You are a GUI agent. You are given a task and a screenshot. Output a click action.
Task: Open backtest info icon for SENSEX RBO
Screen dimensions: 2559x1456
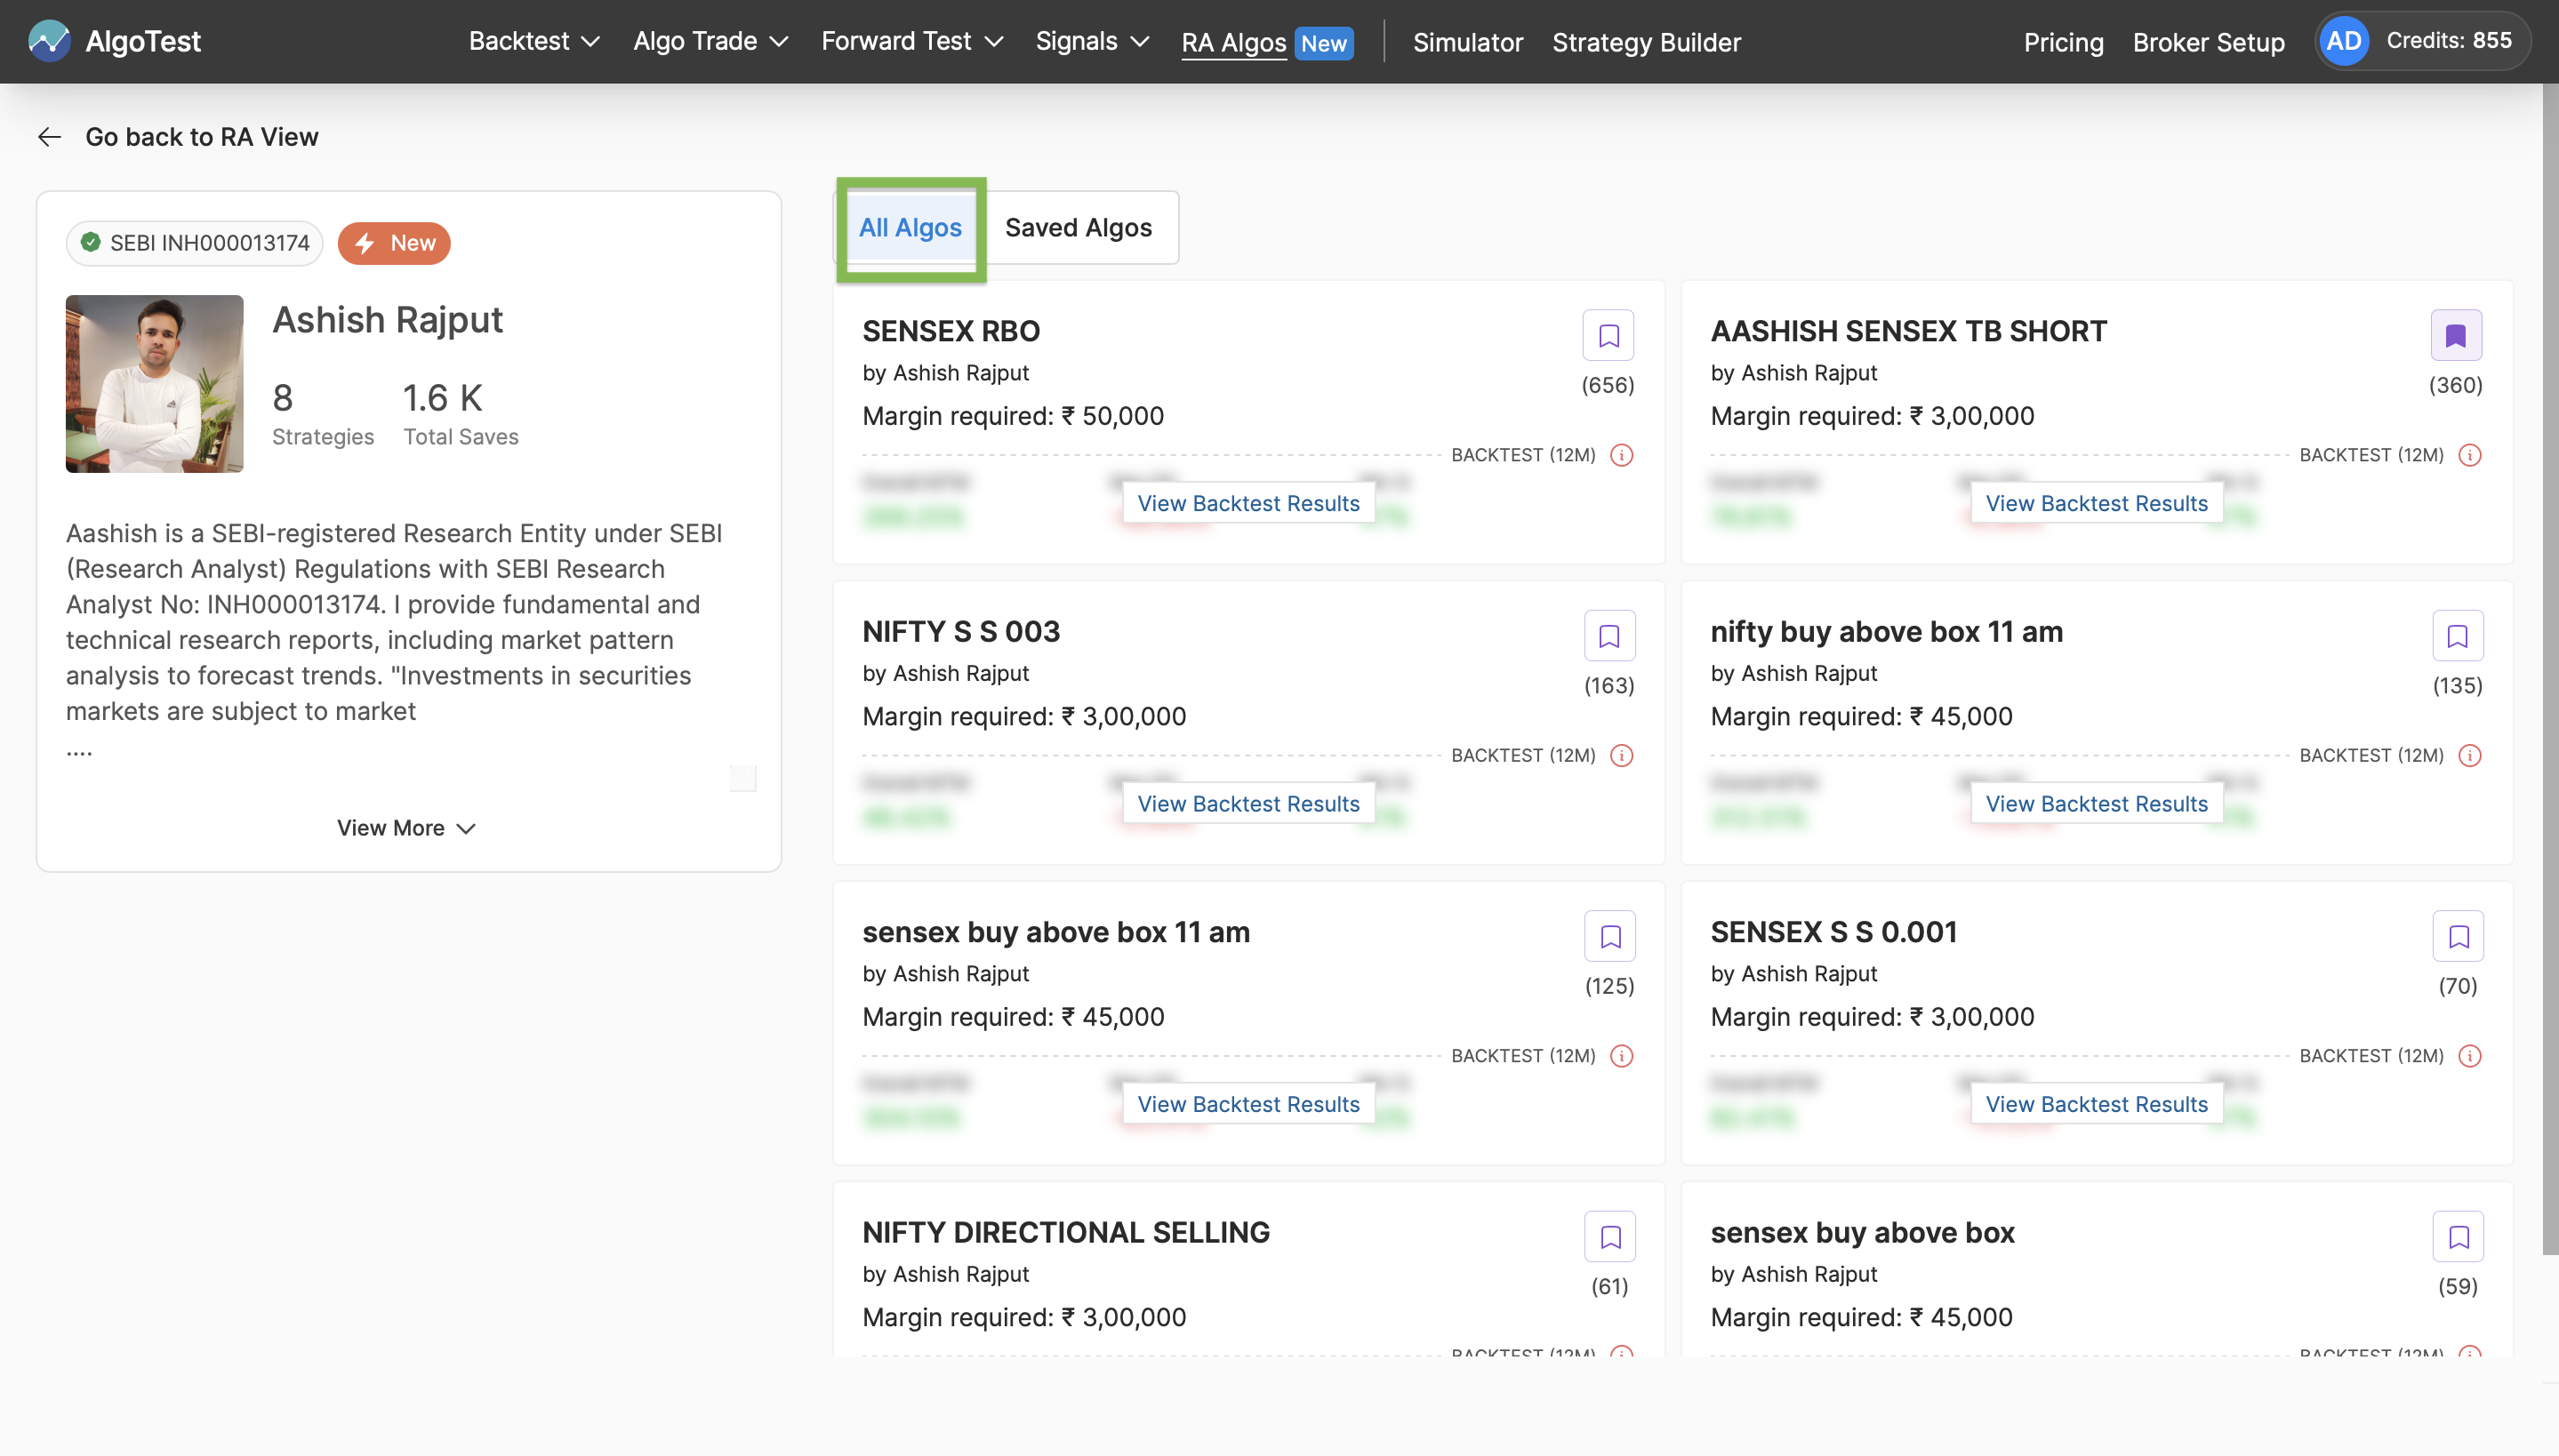pos(1621,455)
